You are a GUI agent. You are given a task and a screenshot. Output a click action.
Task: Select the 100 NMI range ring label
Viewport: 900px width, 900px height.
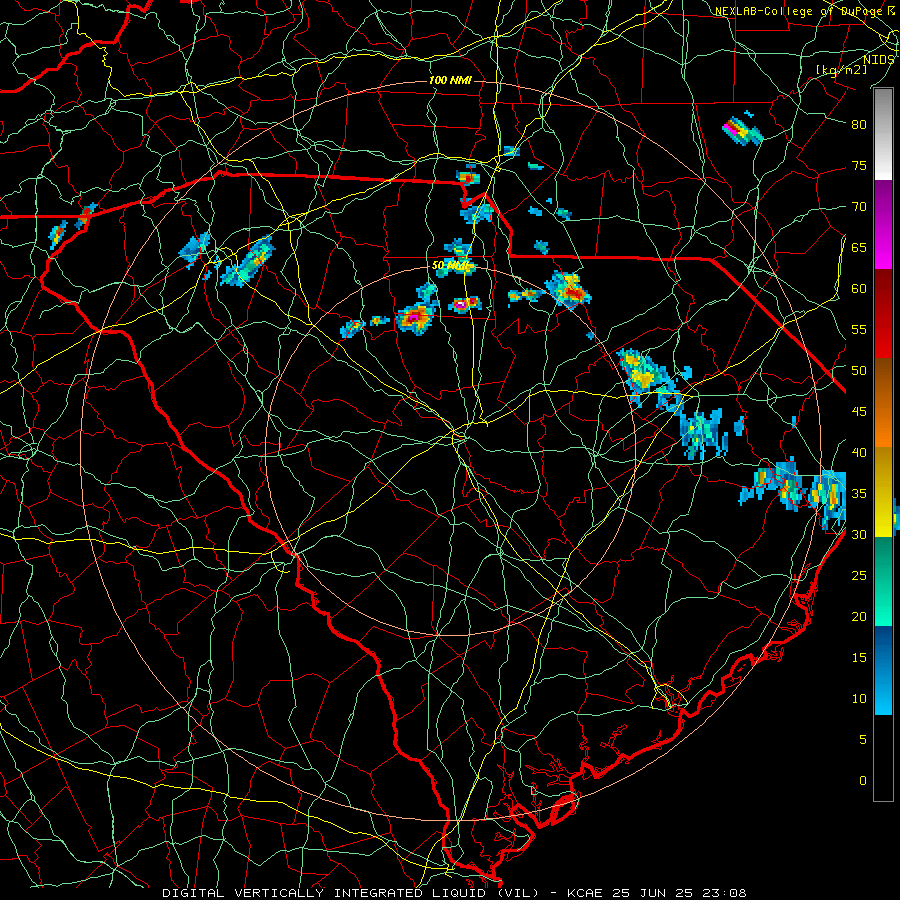pyautogui.click(x=450, y=80)
